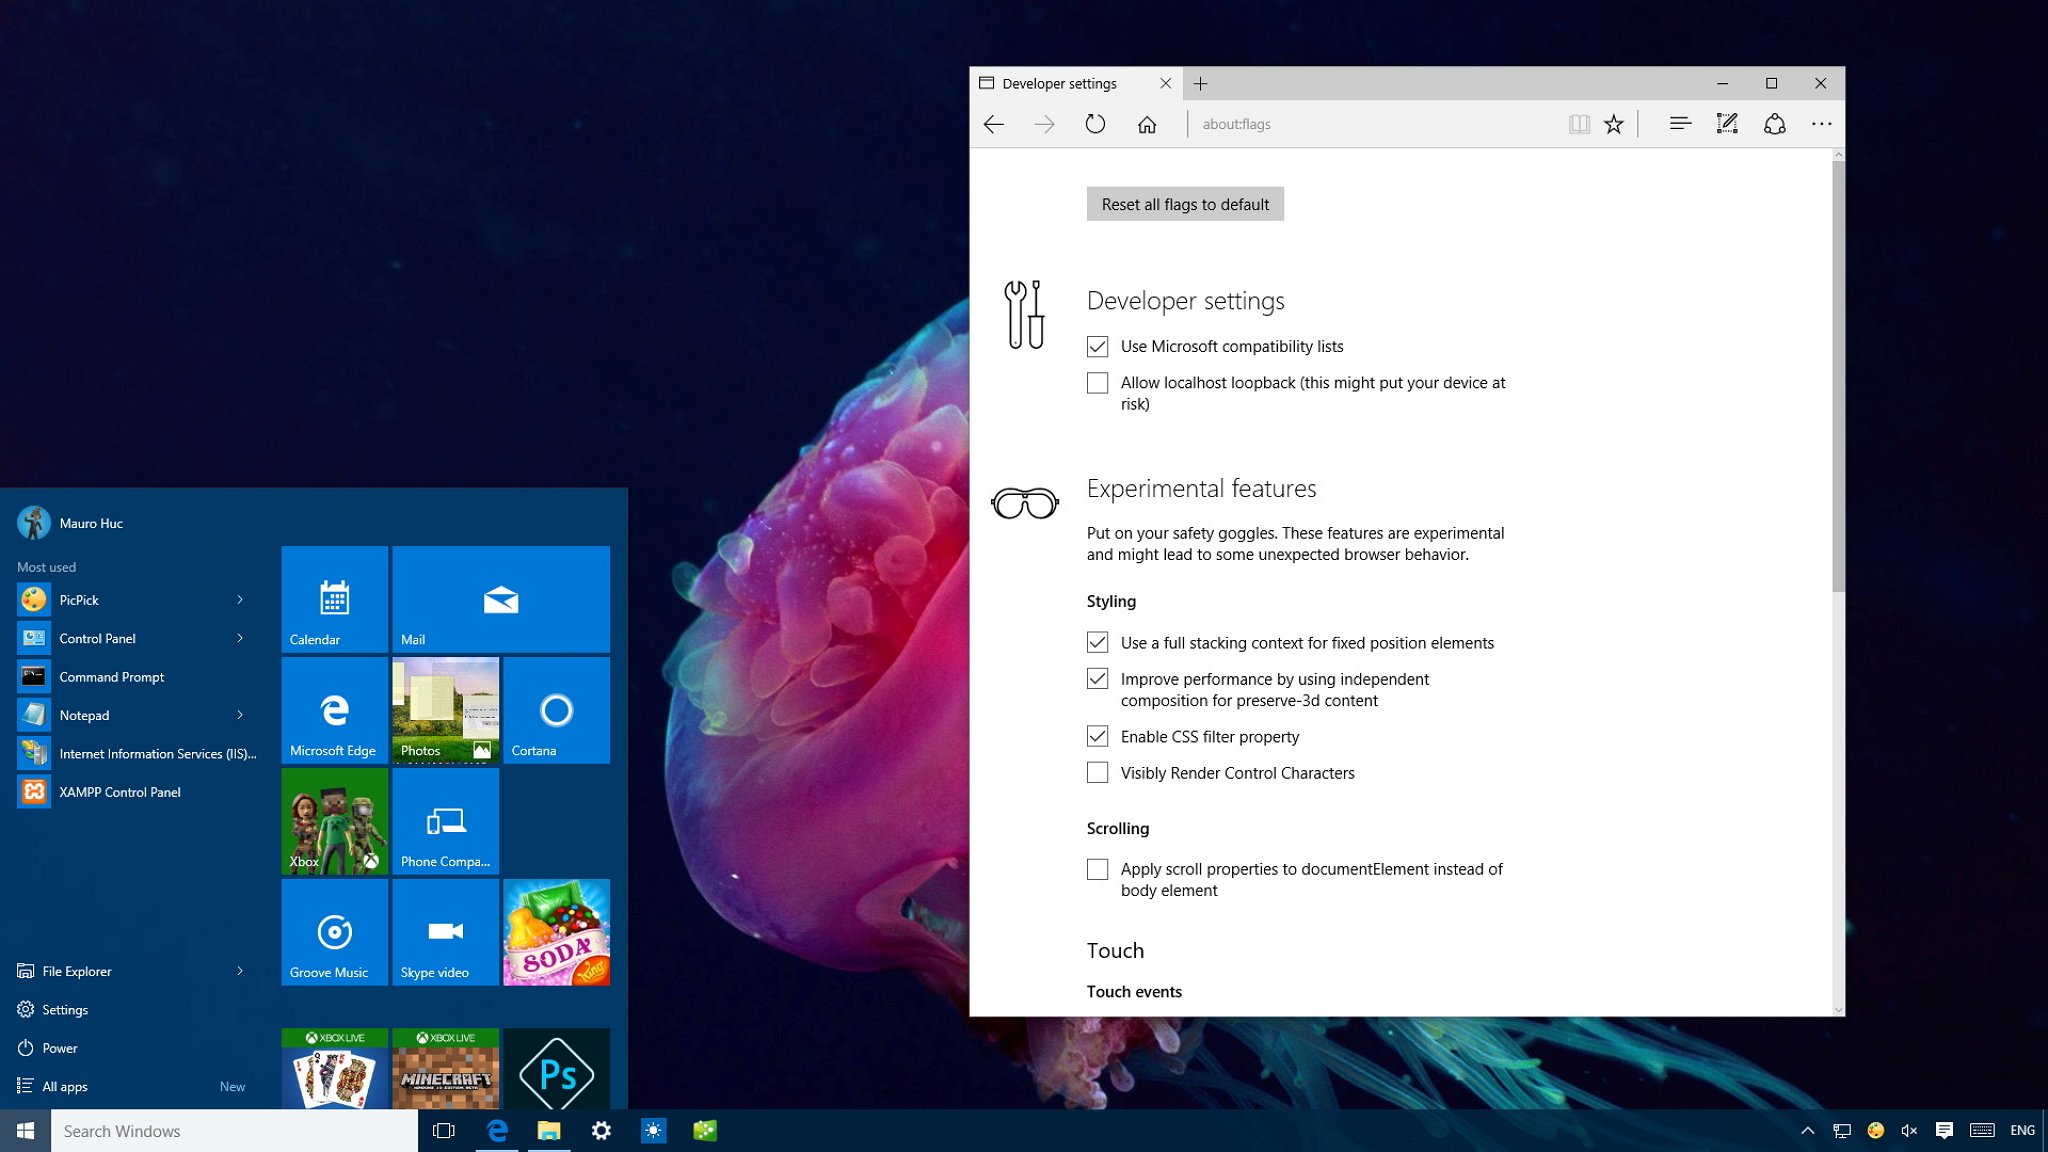Open the Groove Music app tile

coord(332,931)
